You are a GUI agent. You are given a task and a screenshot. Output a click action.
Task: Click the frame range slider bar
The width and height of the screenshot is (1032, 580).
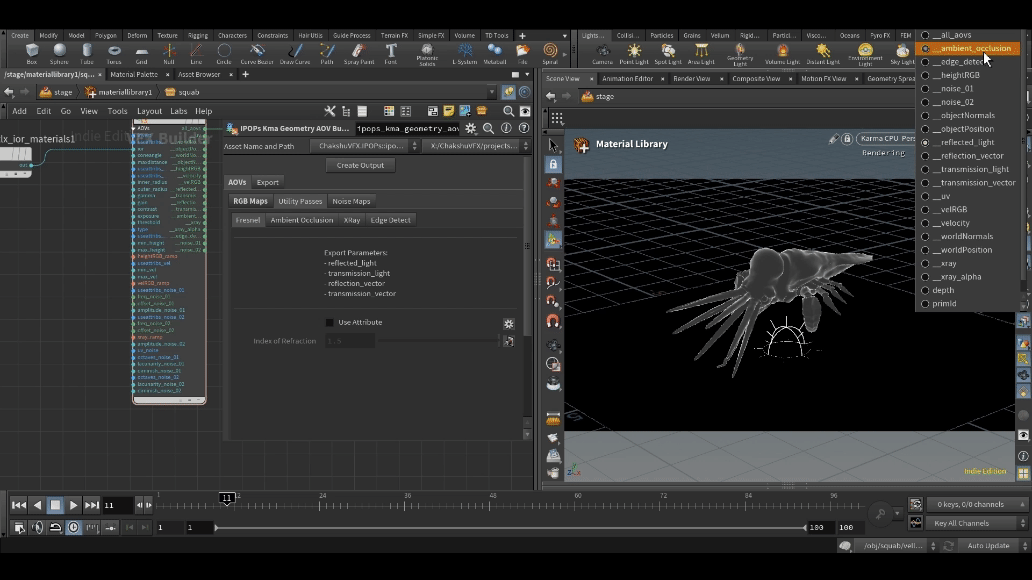[x=510, y=527]
